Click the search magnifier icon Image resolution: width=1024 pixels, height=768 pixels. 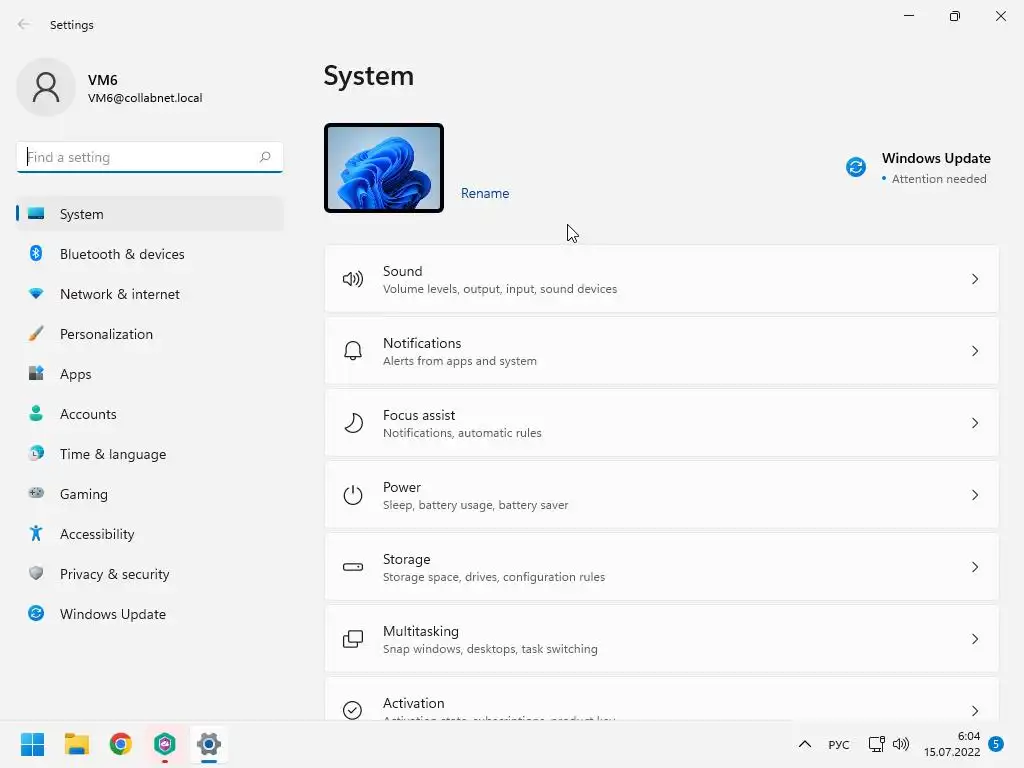[x=264, y=157]
